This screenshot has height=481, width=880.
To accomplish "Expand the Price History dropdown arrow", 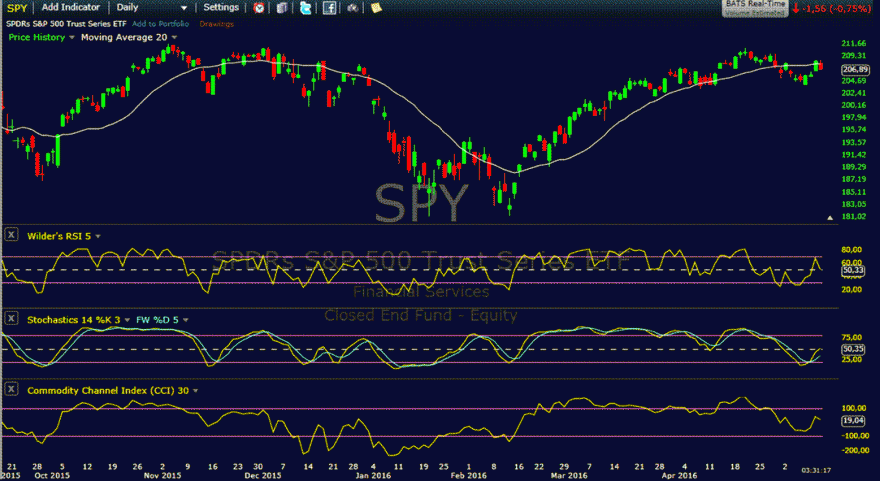I will [71, 38].
